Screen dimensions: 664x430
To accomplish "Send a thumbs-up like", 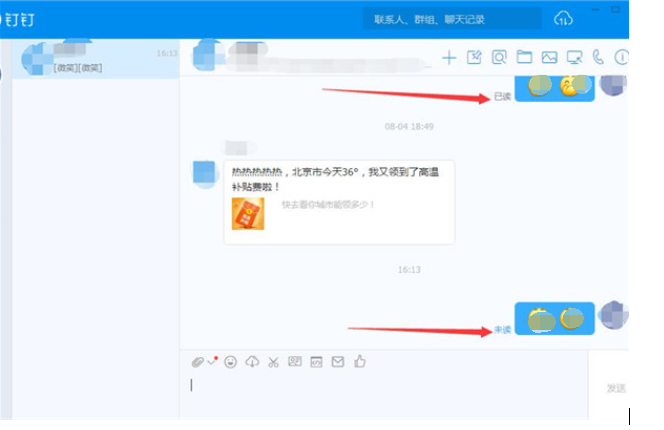I will point(360,361).
